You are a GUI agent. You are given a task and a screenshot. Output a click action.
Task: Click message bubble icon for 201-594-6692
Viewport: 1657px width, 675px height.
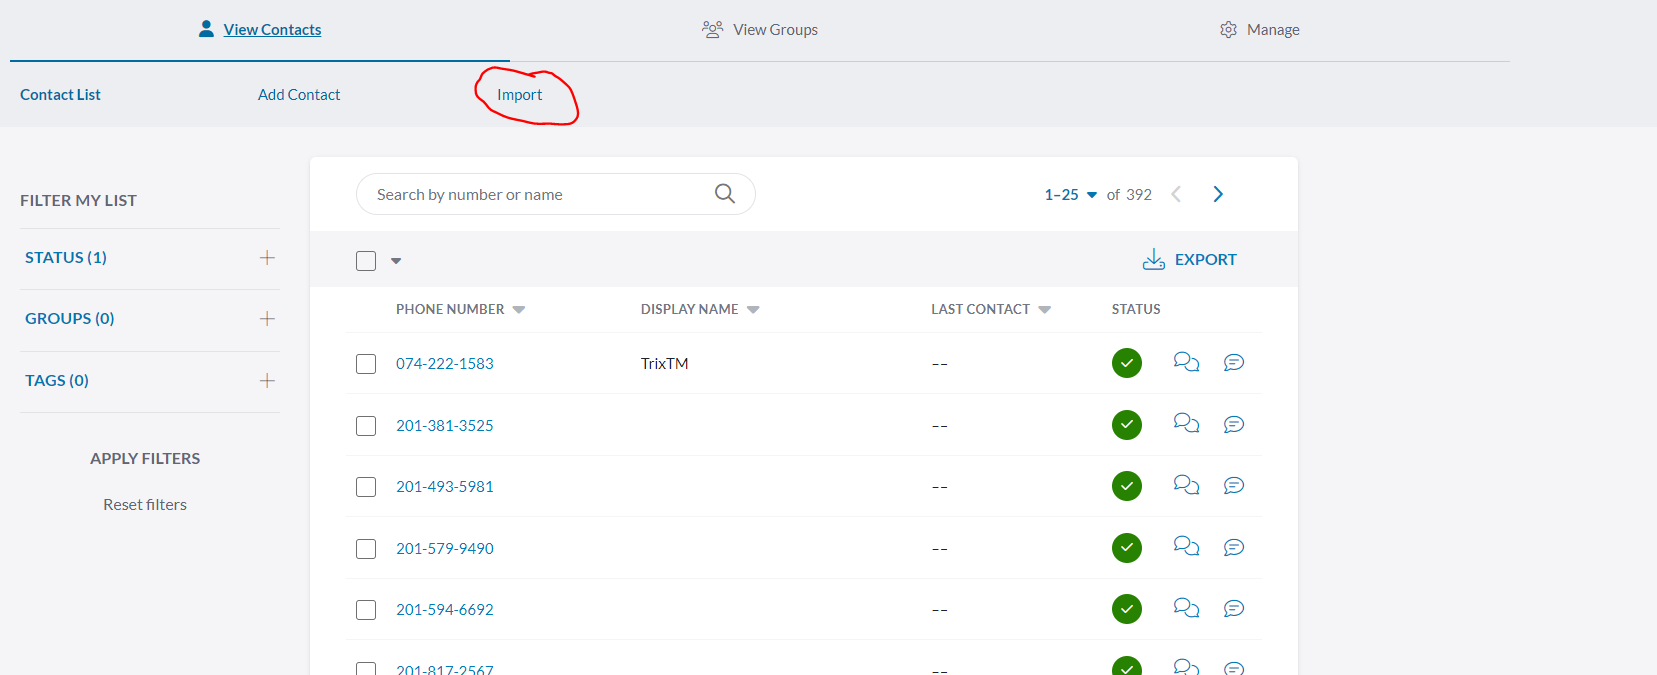[1234, 609]
